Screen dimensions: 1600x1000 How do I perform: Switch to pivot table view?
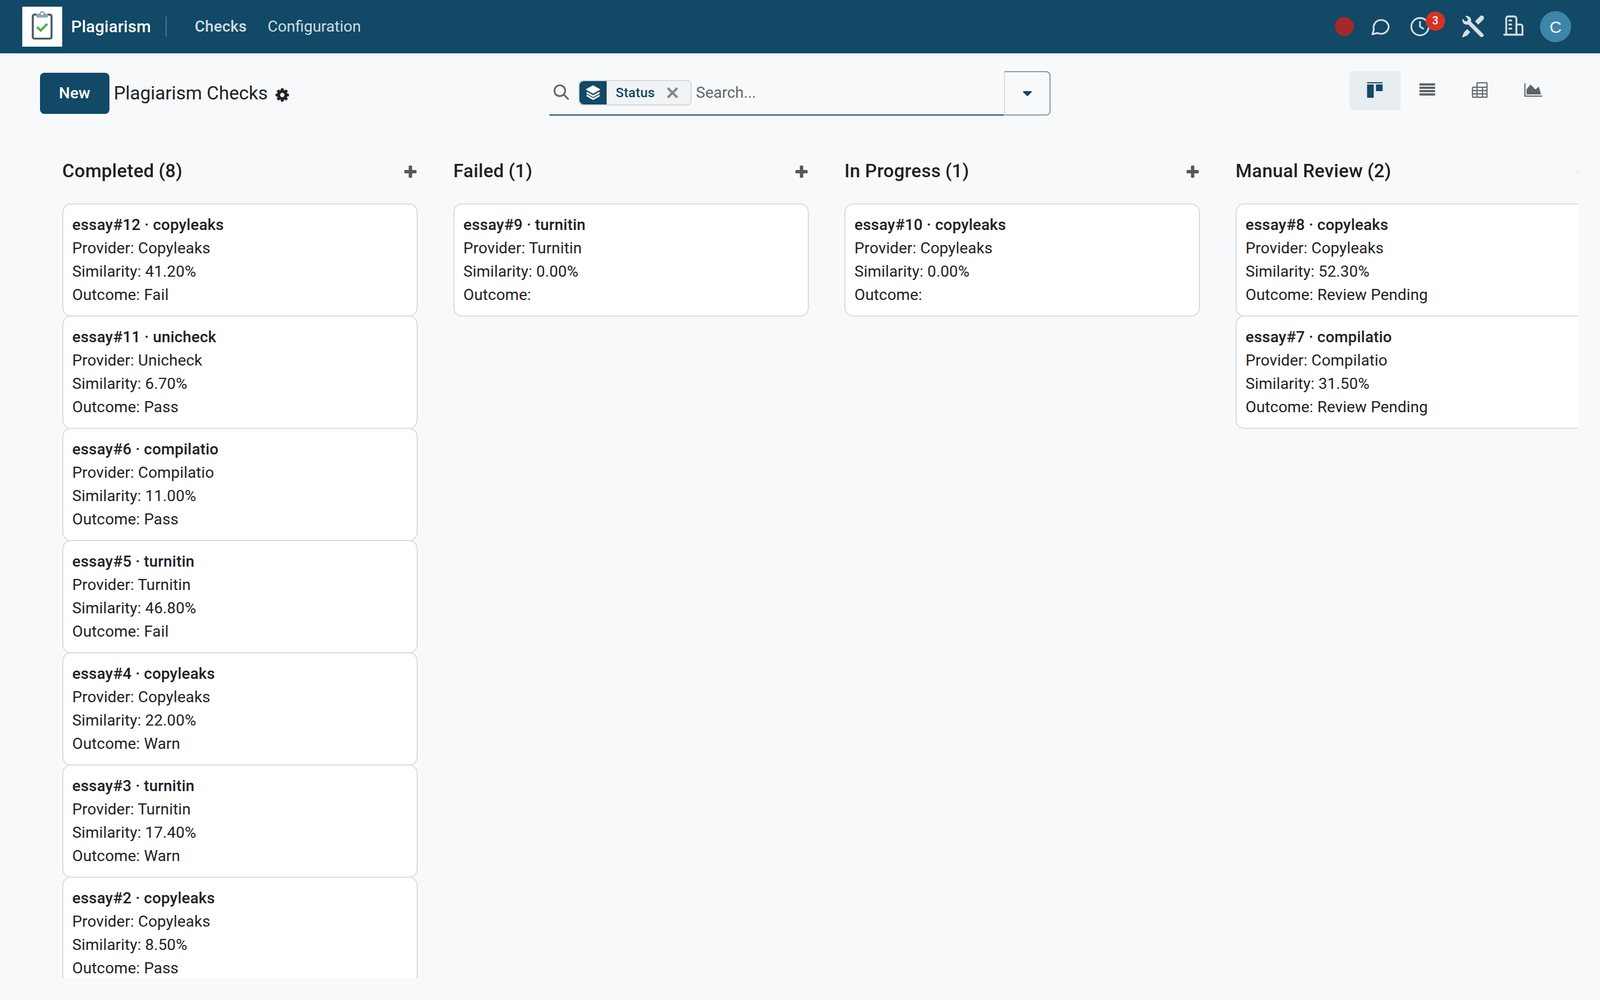[1480, 90]
